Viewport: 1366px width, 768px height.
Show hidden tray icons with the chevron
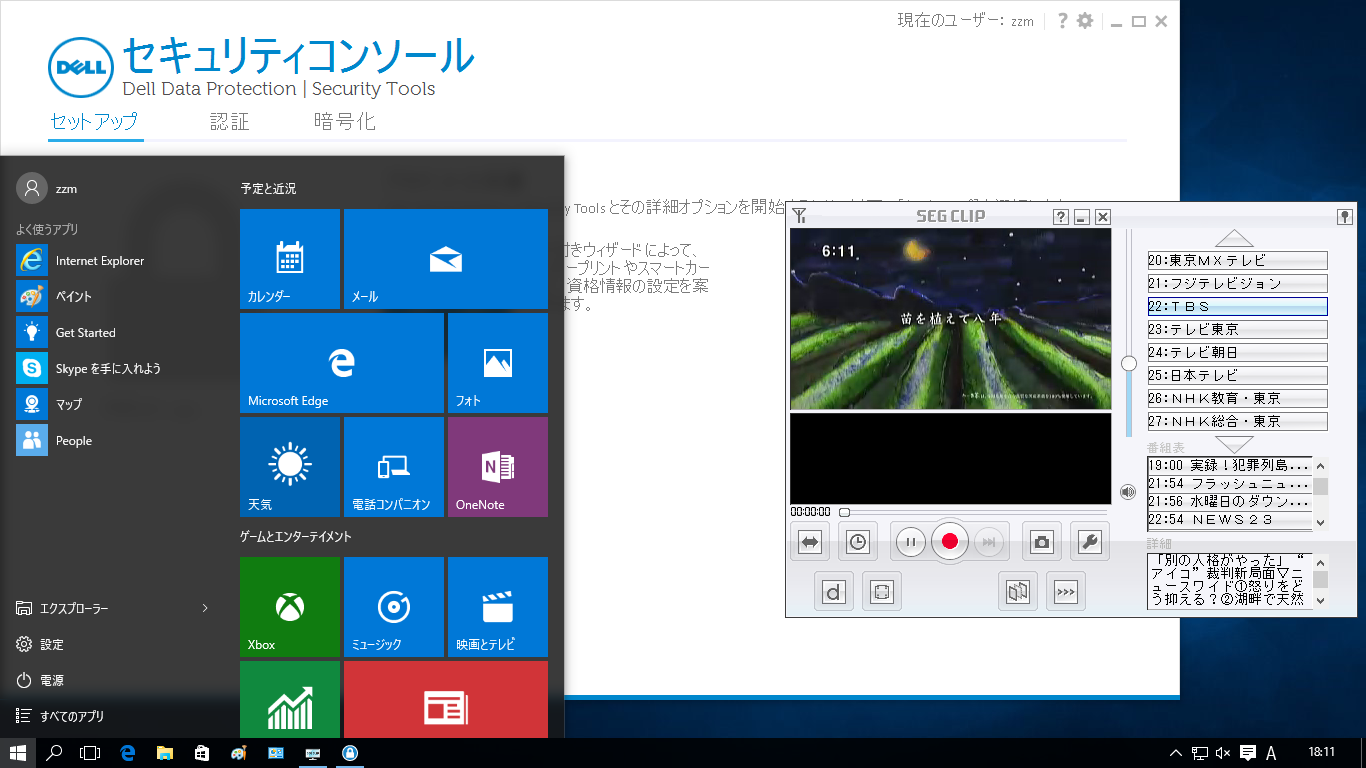pos(1176,753)
